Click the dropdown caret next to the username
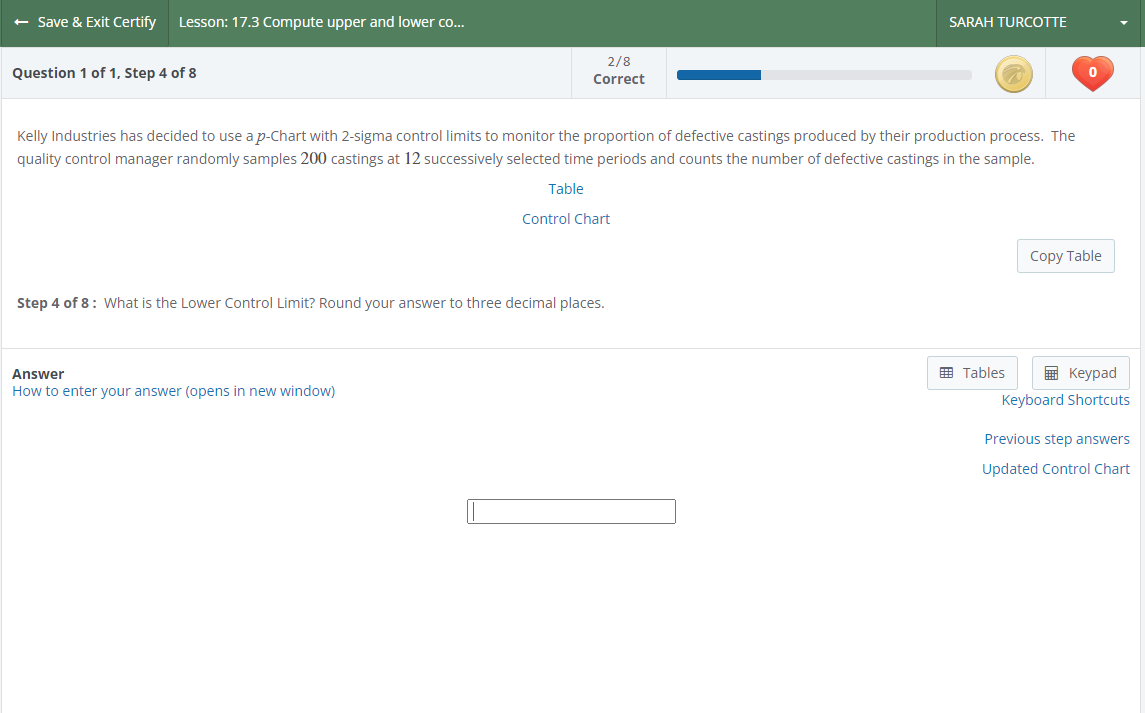Screen dimensions: 1145x713 pos(1124,21)
